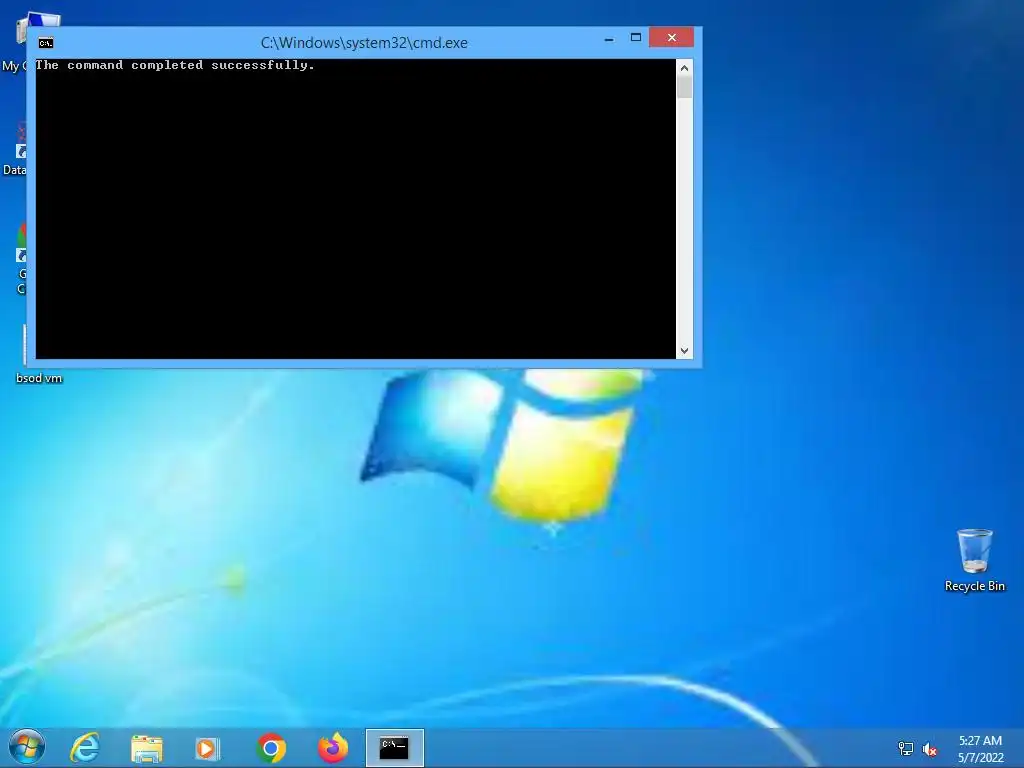Image resolution: width=1024 pixels, height=768 pixels.
Task: Launch Firefox from the taskbar
Action: click(x=333, y=748)
